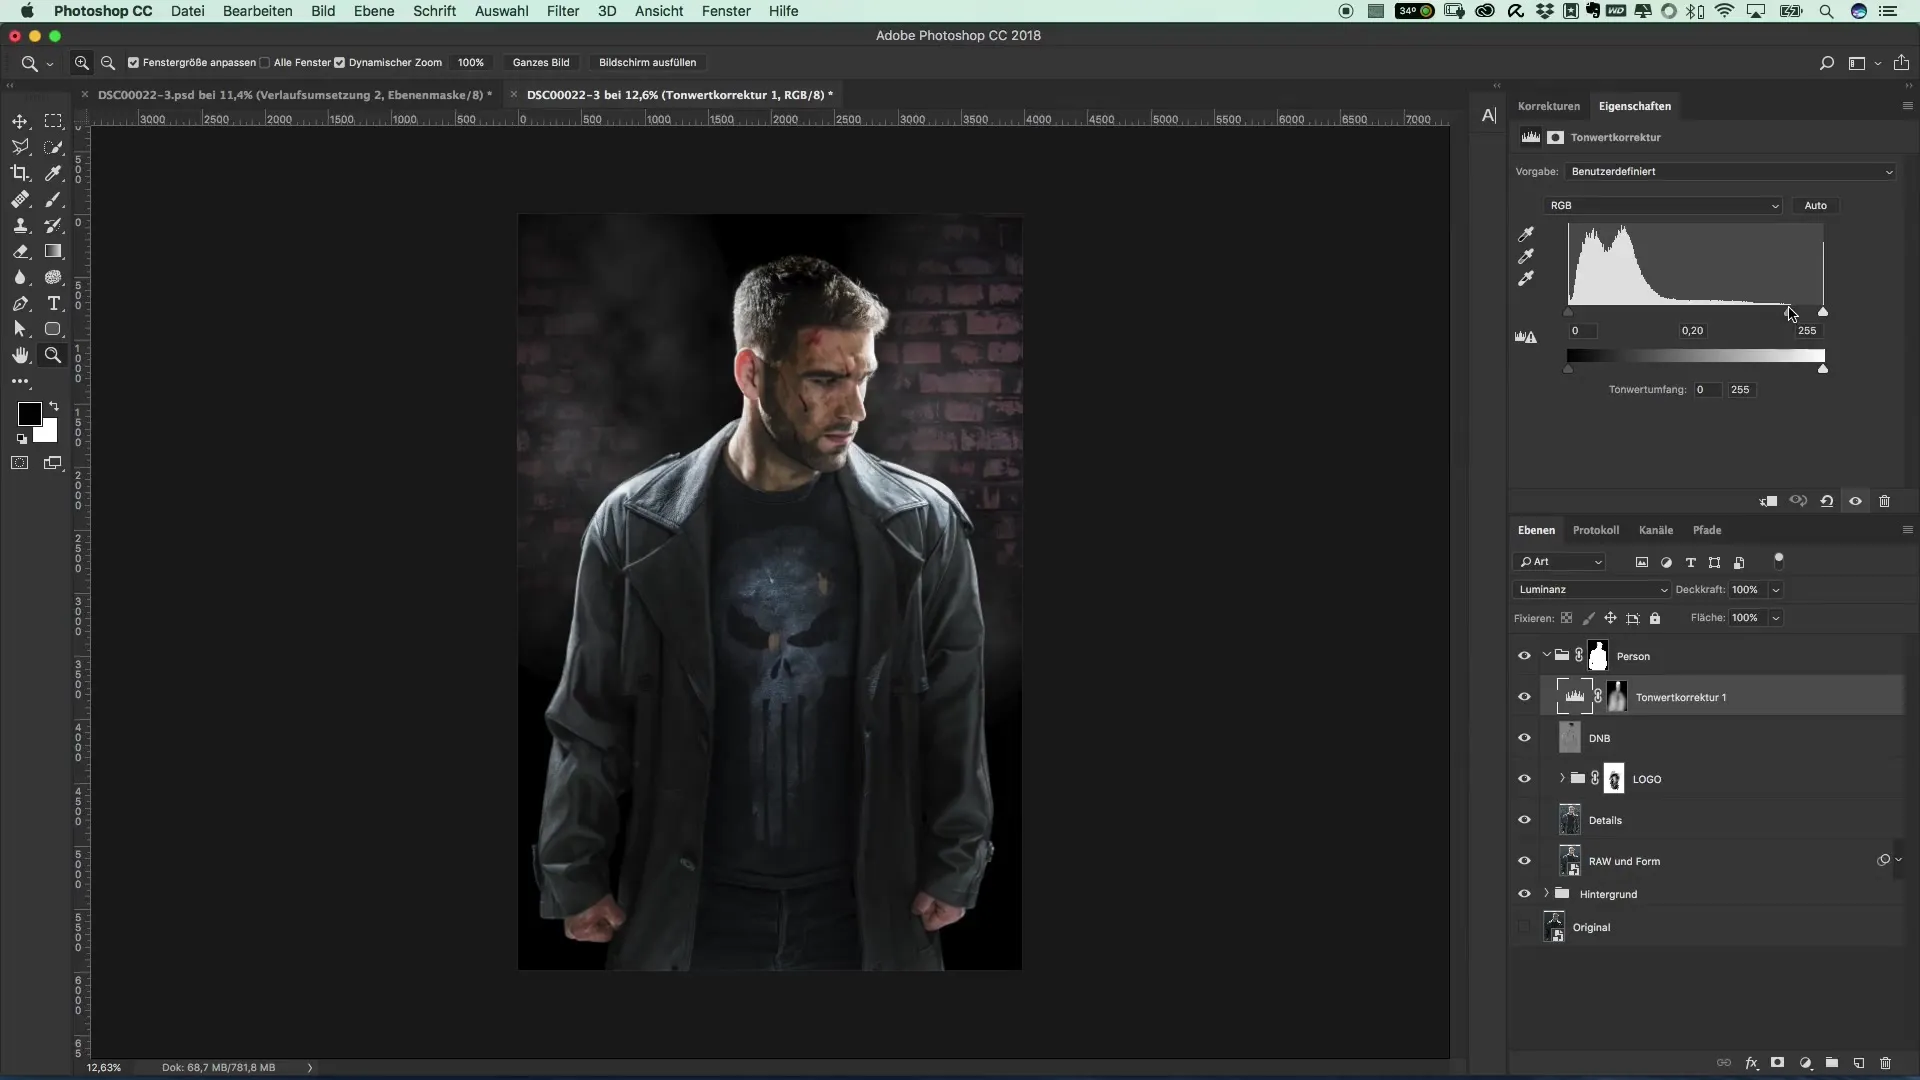Click the Zoom In icon in options bar

(x=82, y=62)
